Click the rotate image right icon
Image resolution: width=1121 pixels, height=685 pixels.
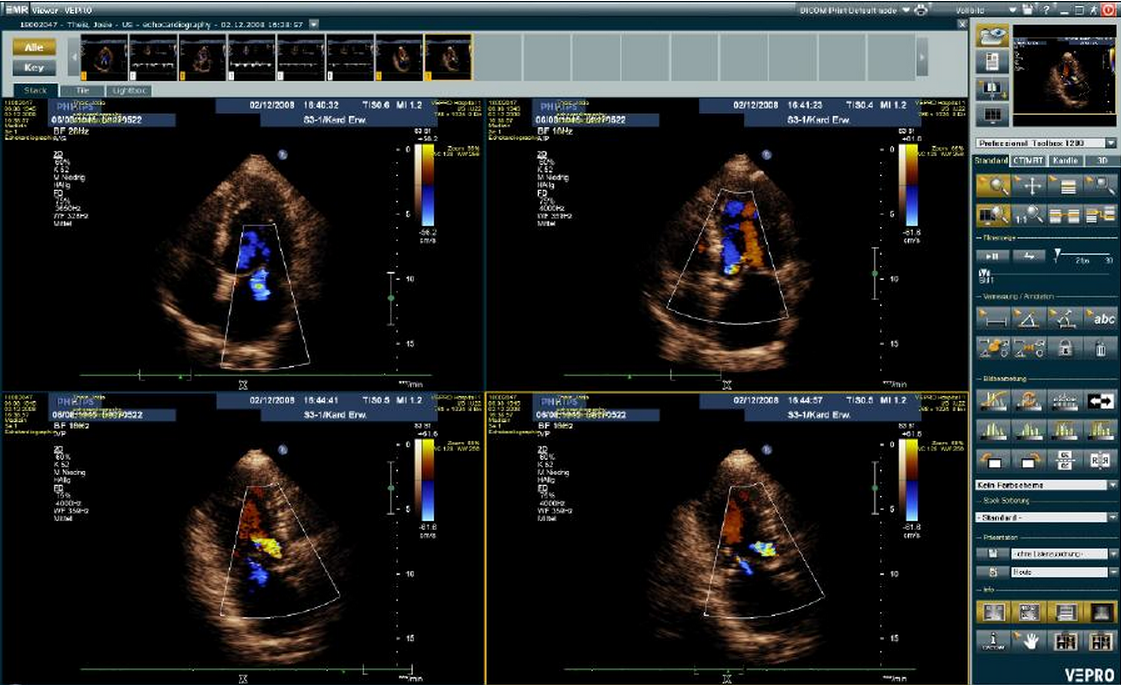point(1029,460)
